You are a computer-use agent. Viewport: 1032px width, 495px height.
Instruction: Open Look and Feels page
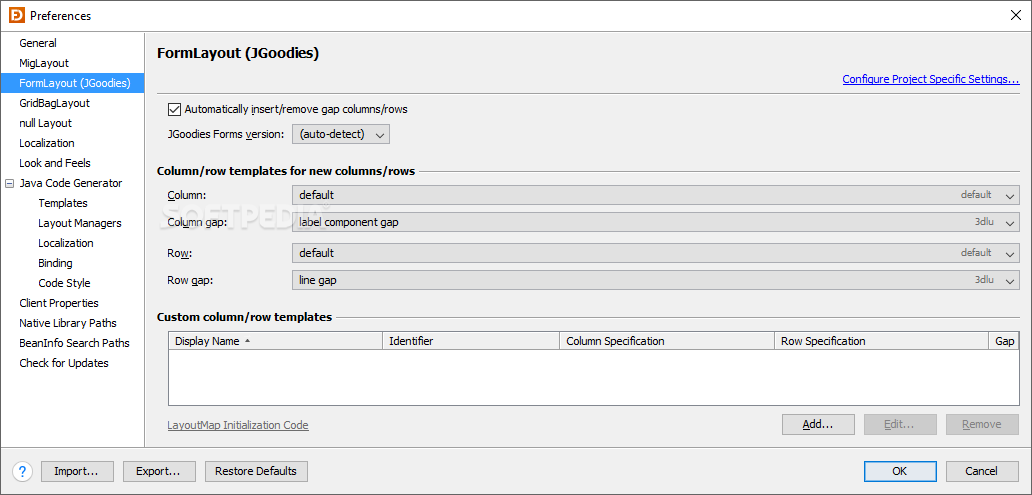pos(55,163)
